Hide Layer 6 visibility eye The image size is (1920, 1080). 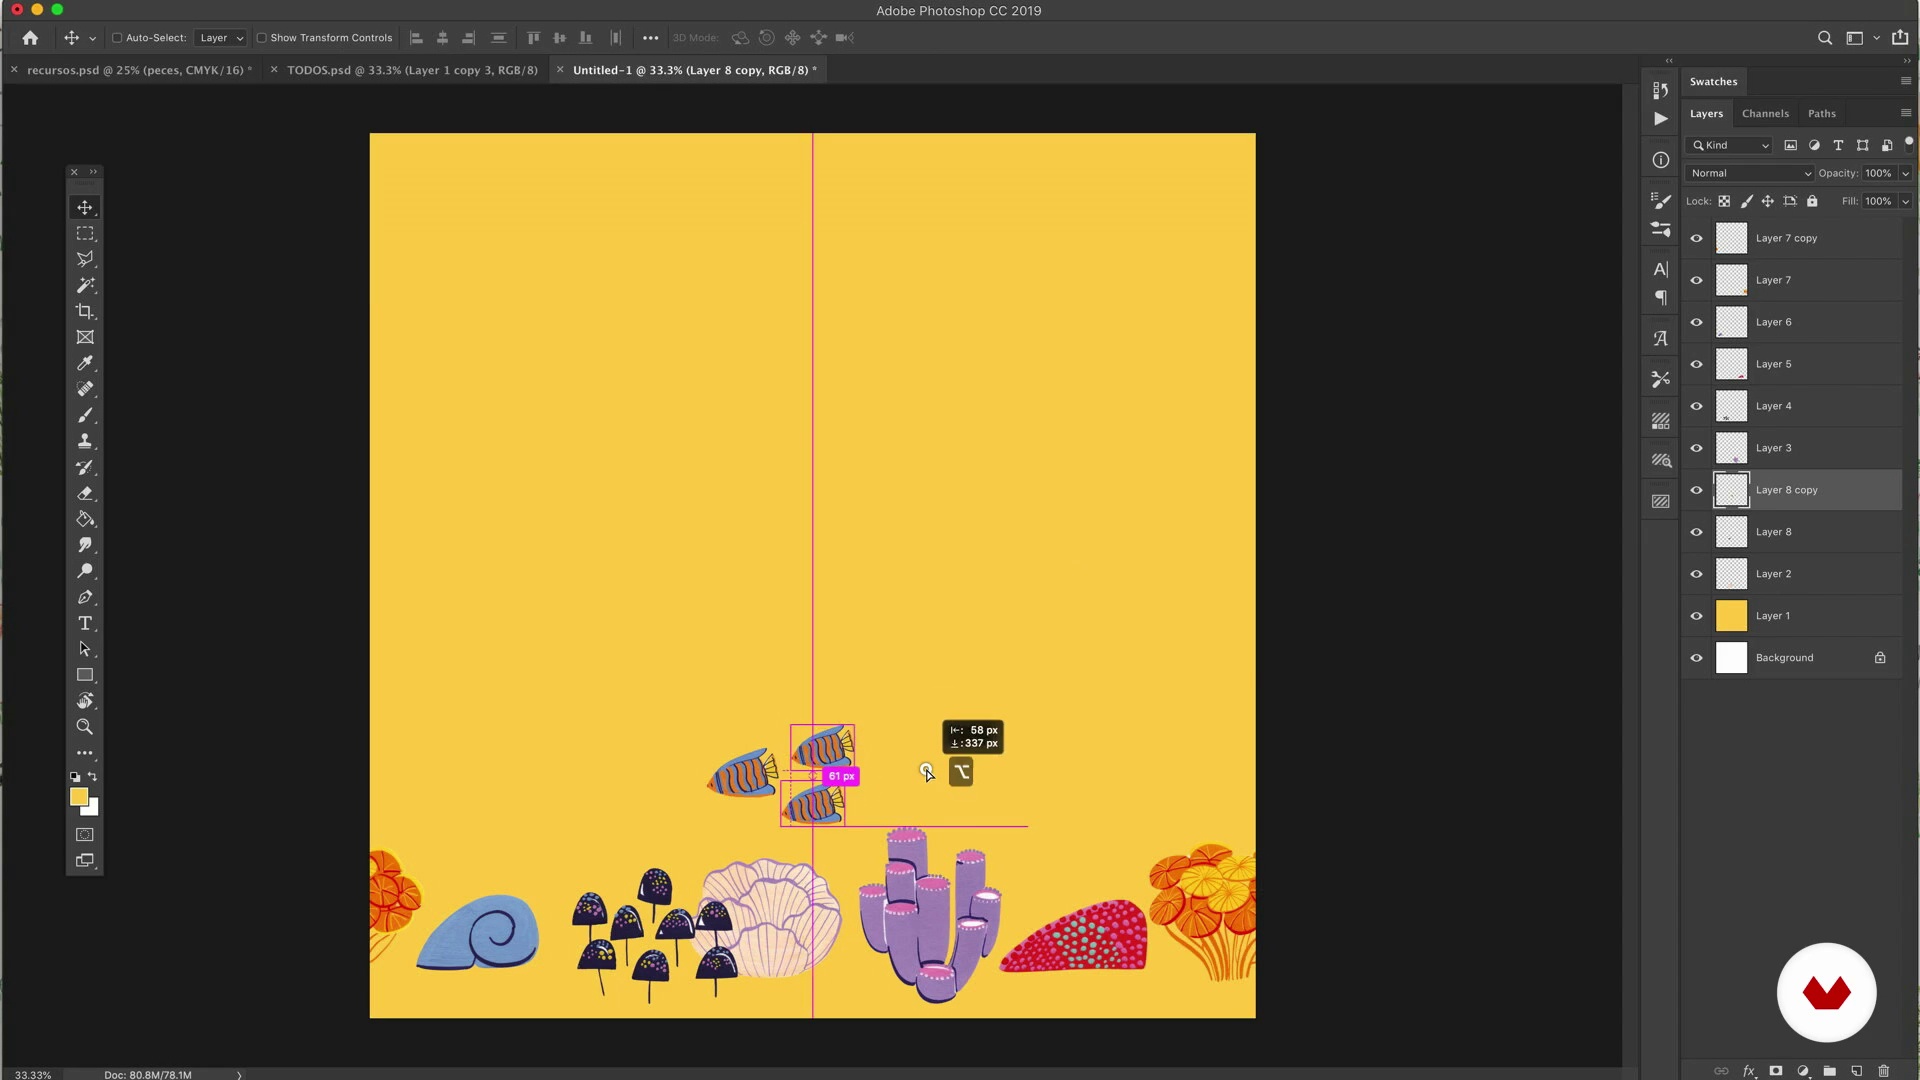pos(1697,323)
